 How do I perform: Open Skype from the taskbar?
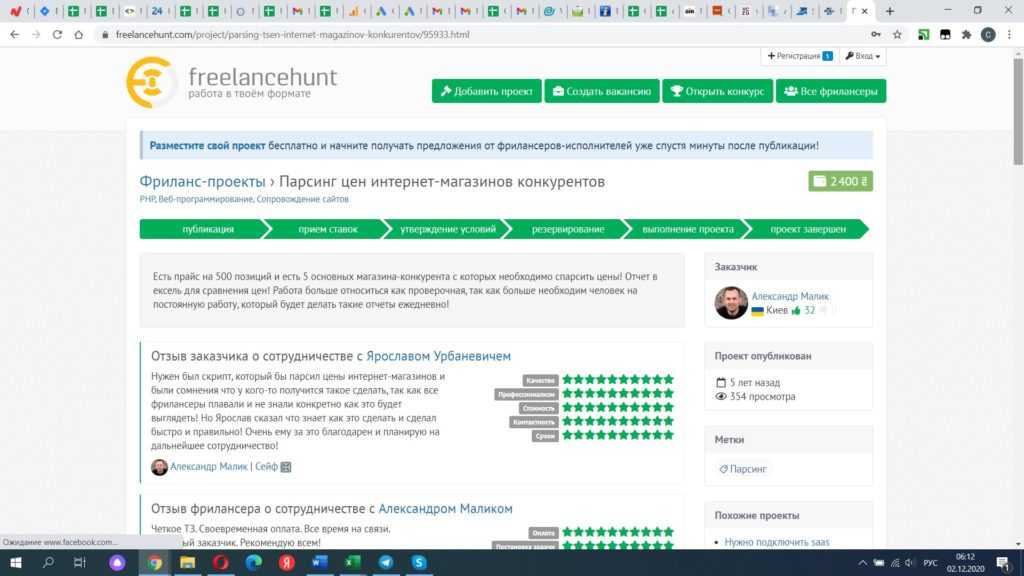419,562
